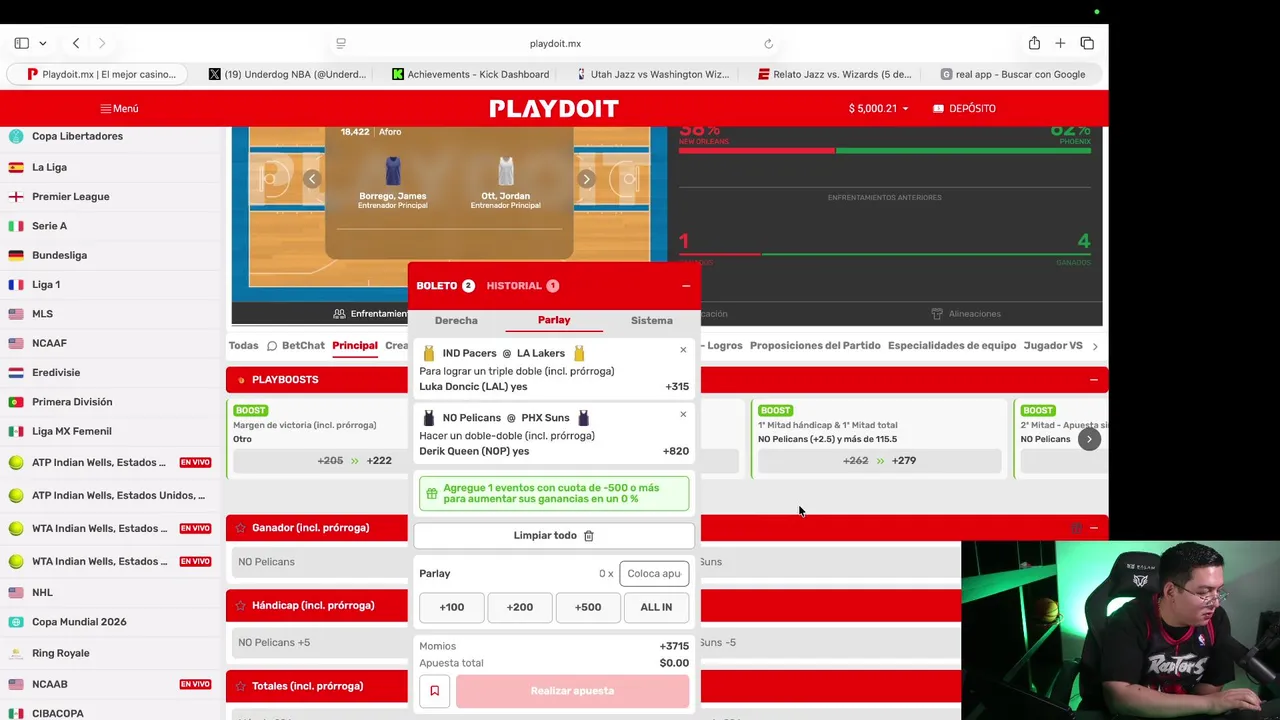Click the Realizar apuesta button
Viewport: 1280px width, 720px height.
pyautogui.click(x=572, y=691)
